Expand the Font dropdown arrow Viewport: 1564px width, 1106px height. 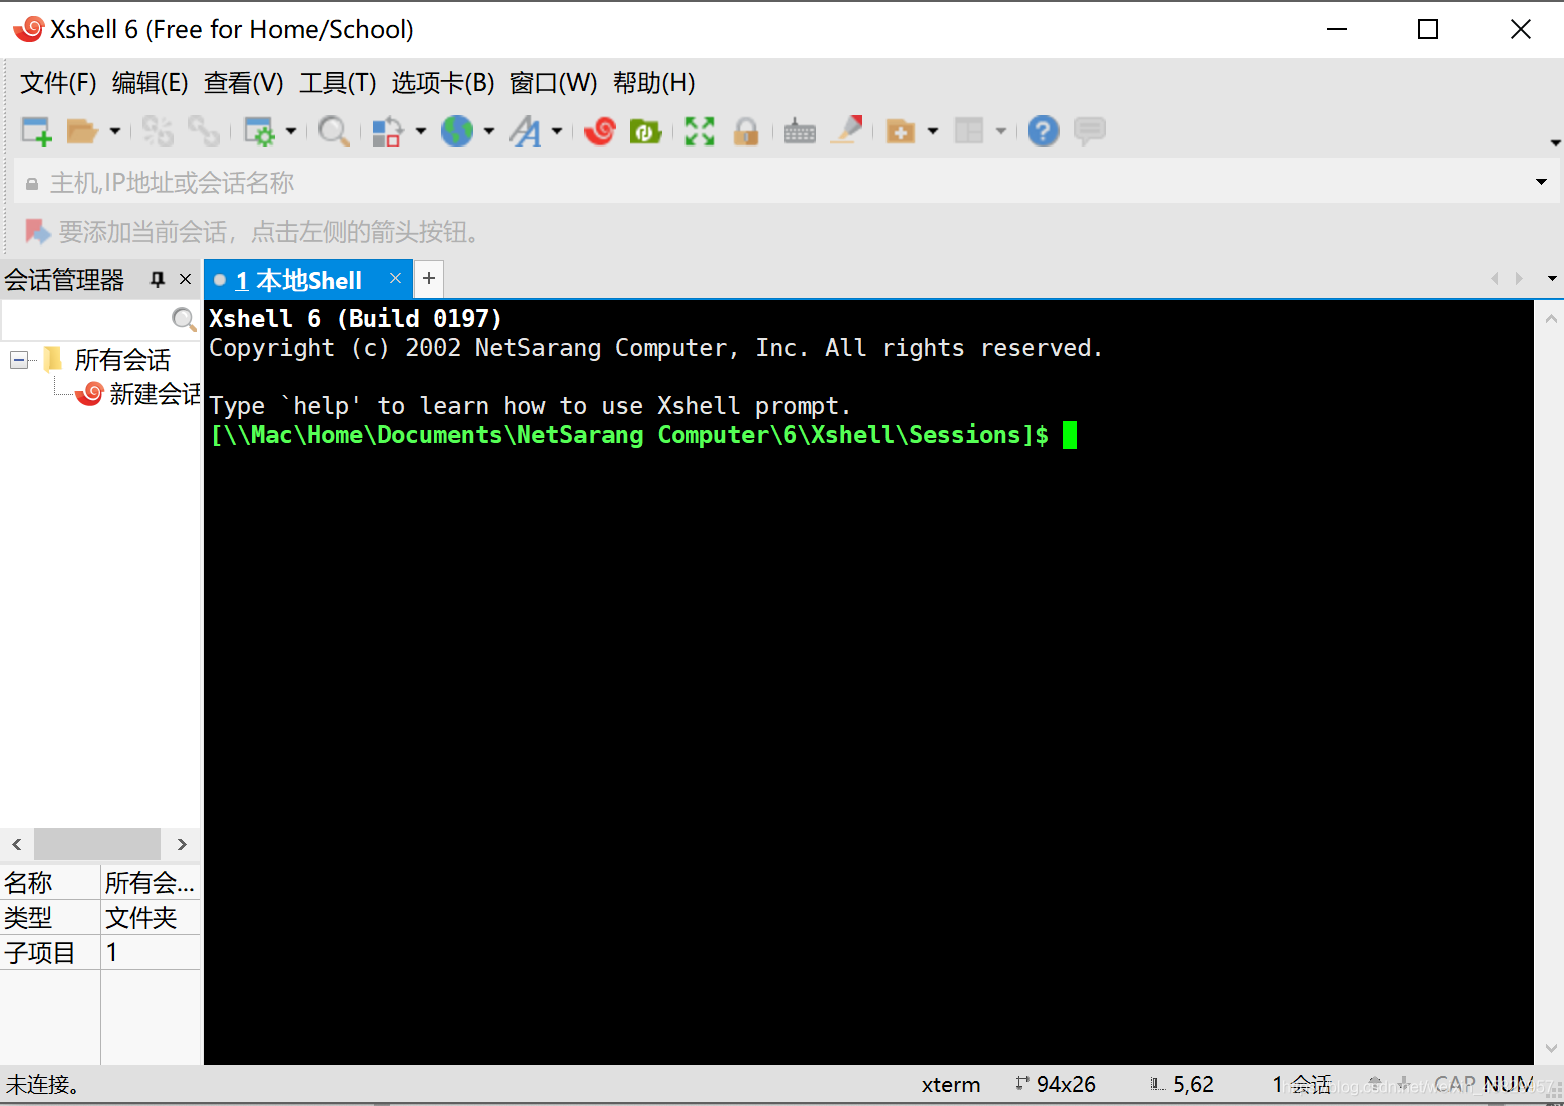click(557, 131)
